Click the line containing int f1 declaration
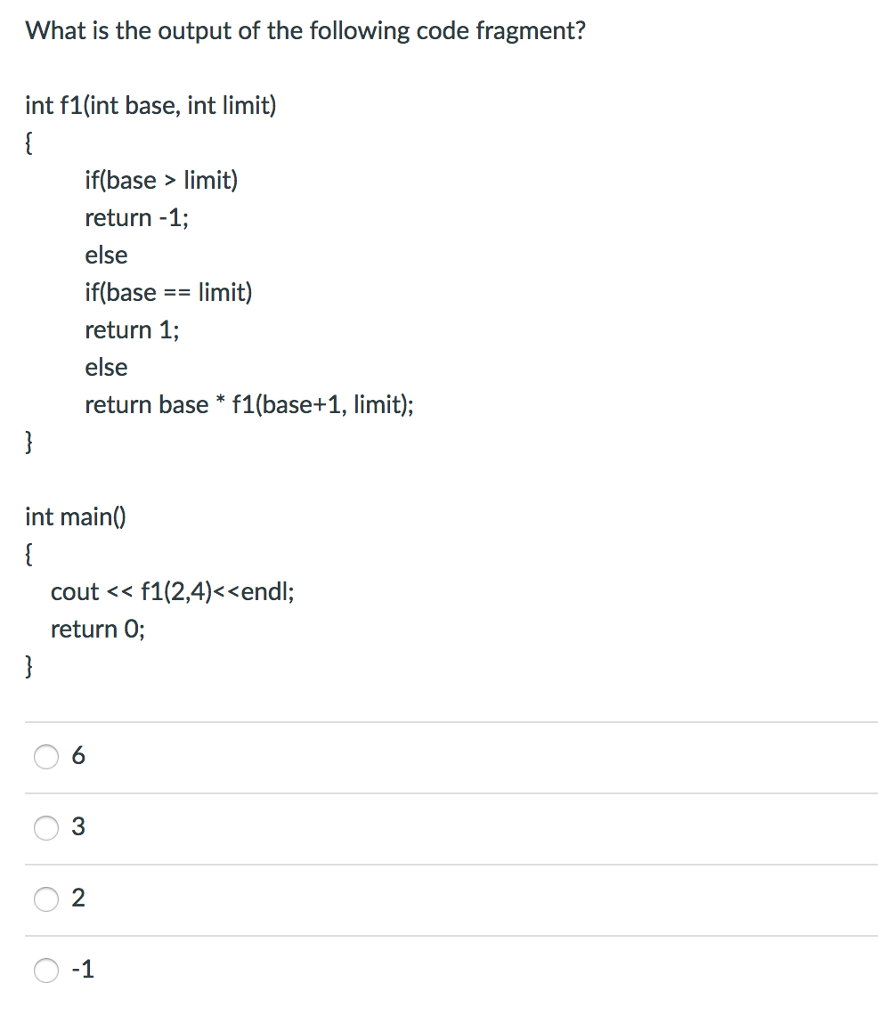878x1024 pixels. point(150,105)
